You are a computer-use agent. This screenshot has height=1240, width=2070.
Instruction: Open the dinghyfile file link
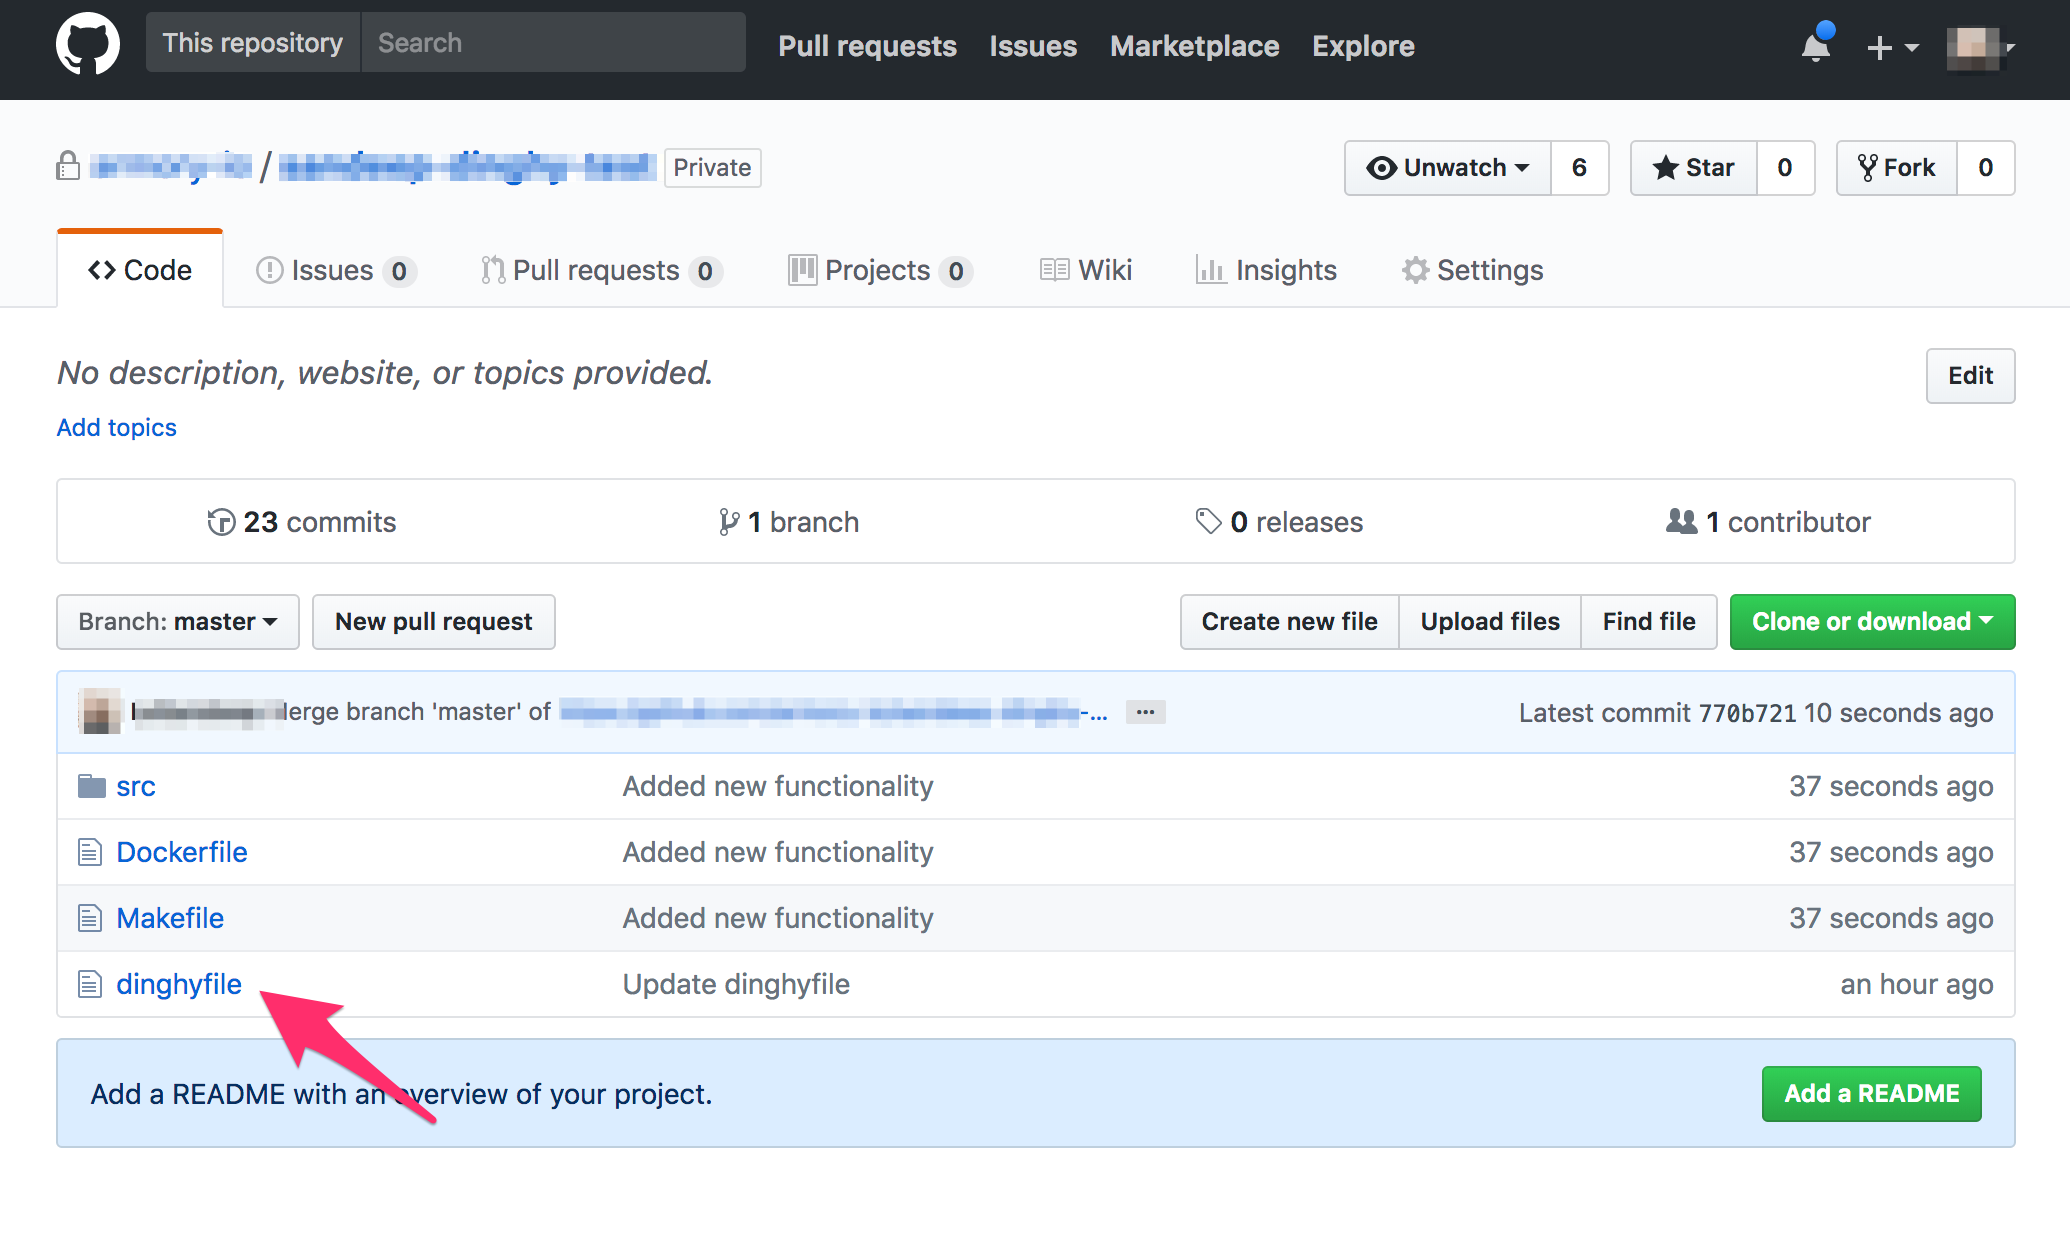click(x=179, y=984)
